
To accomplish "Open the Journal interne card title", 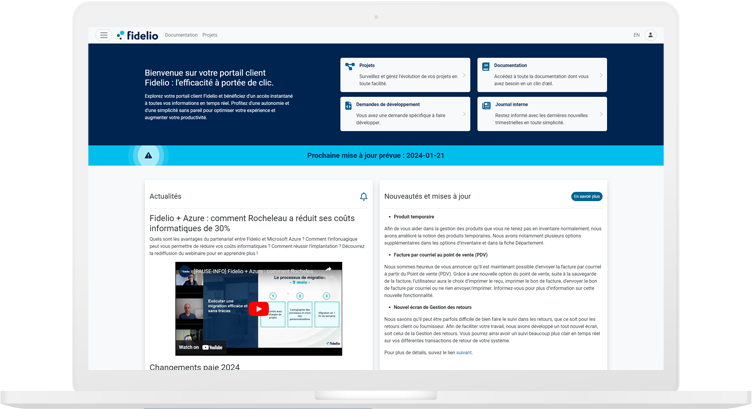I will 511,104.
